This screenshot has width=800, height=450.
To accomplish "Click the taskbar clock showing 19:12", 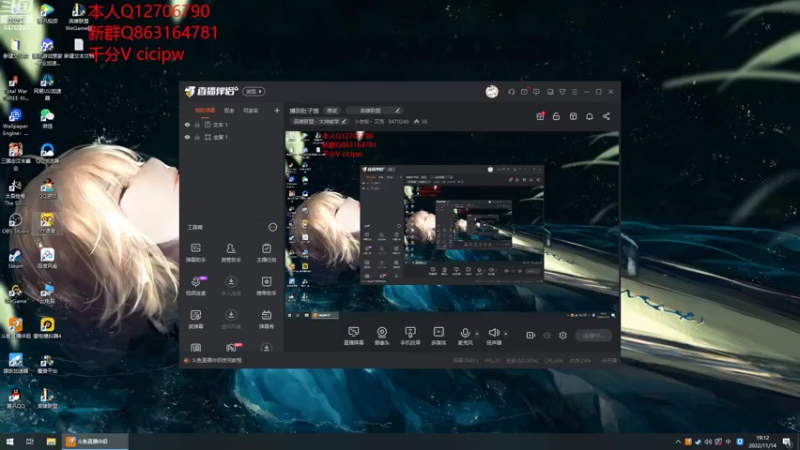I will [762, 441].
